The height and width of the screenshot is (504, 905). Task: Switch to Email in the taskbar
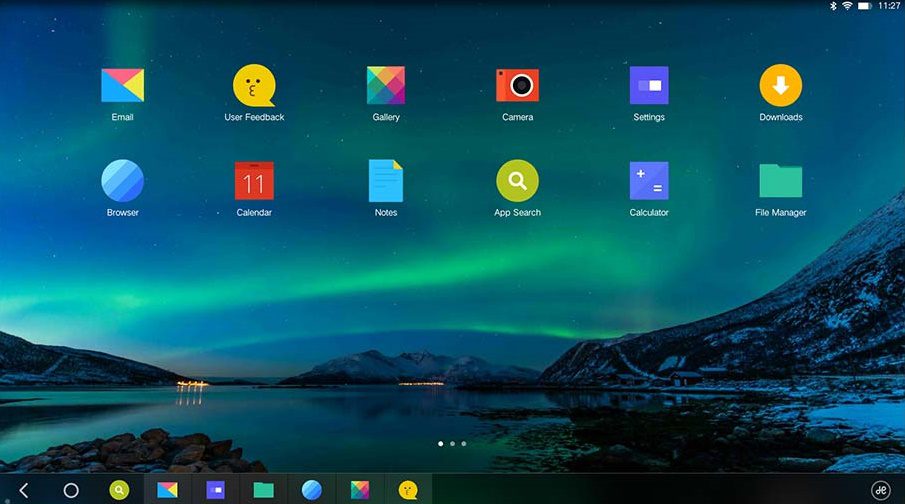point(167,491)
